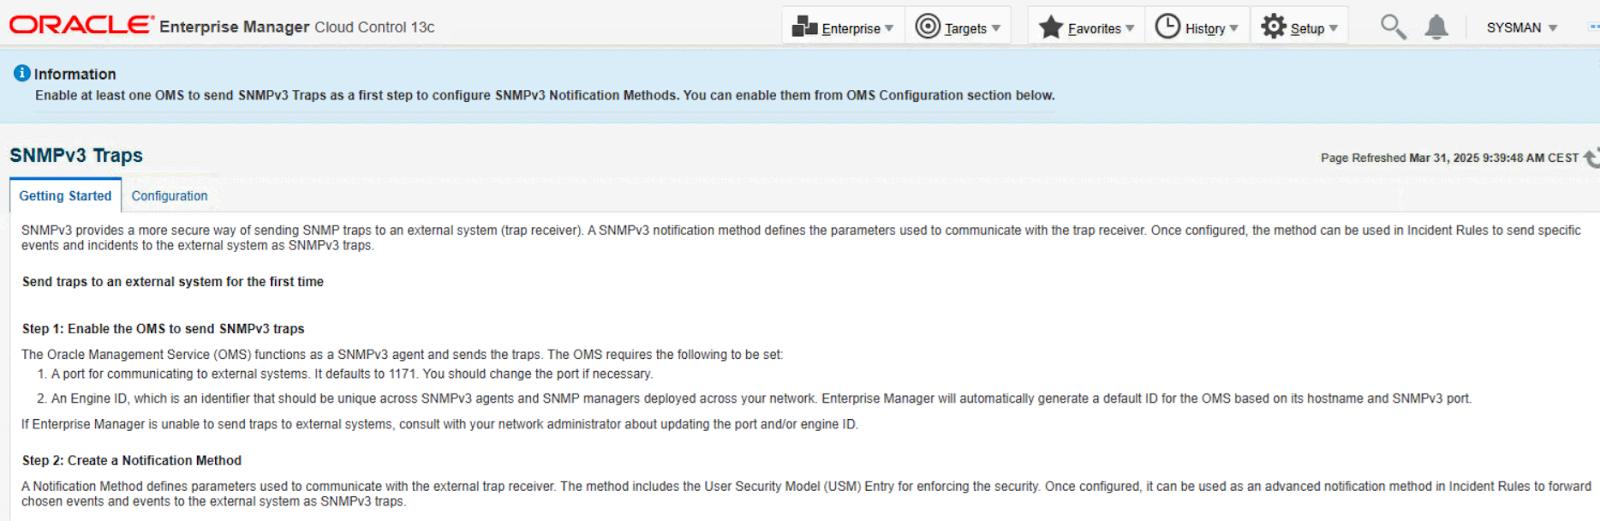
Task: Open the Setup menu
Action: click(1299, 27)
